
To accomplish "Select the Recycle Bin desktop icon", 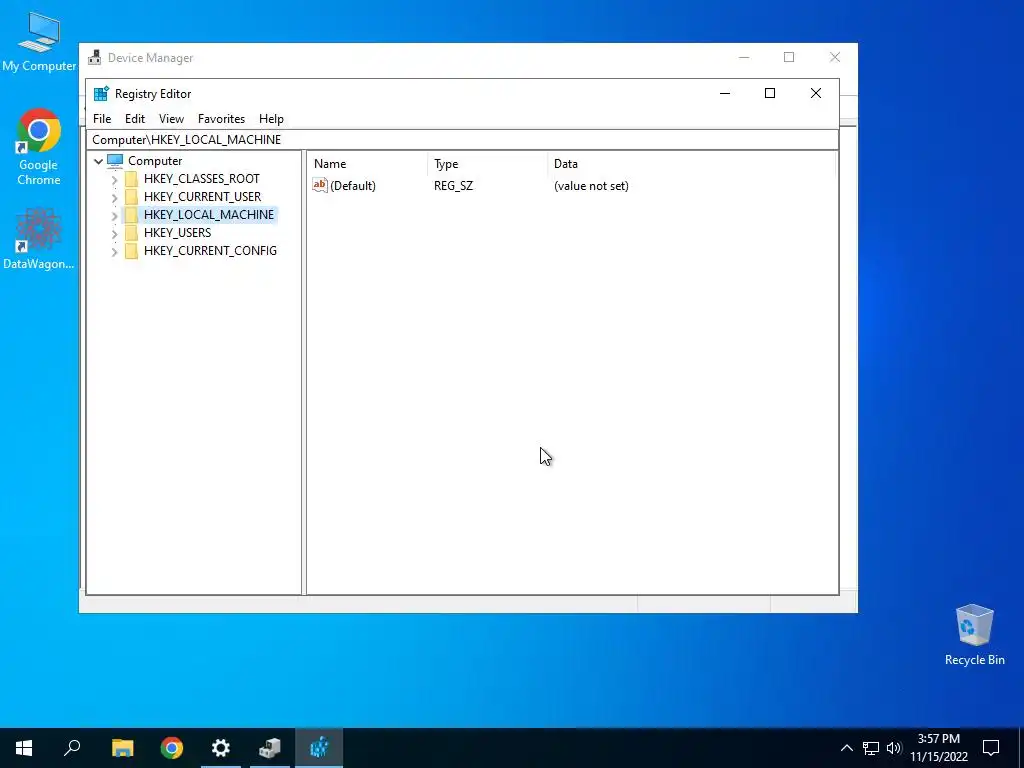I will (x=974, y=634).
